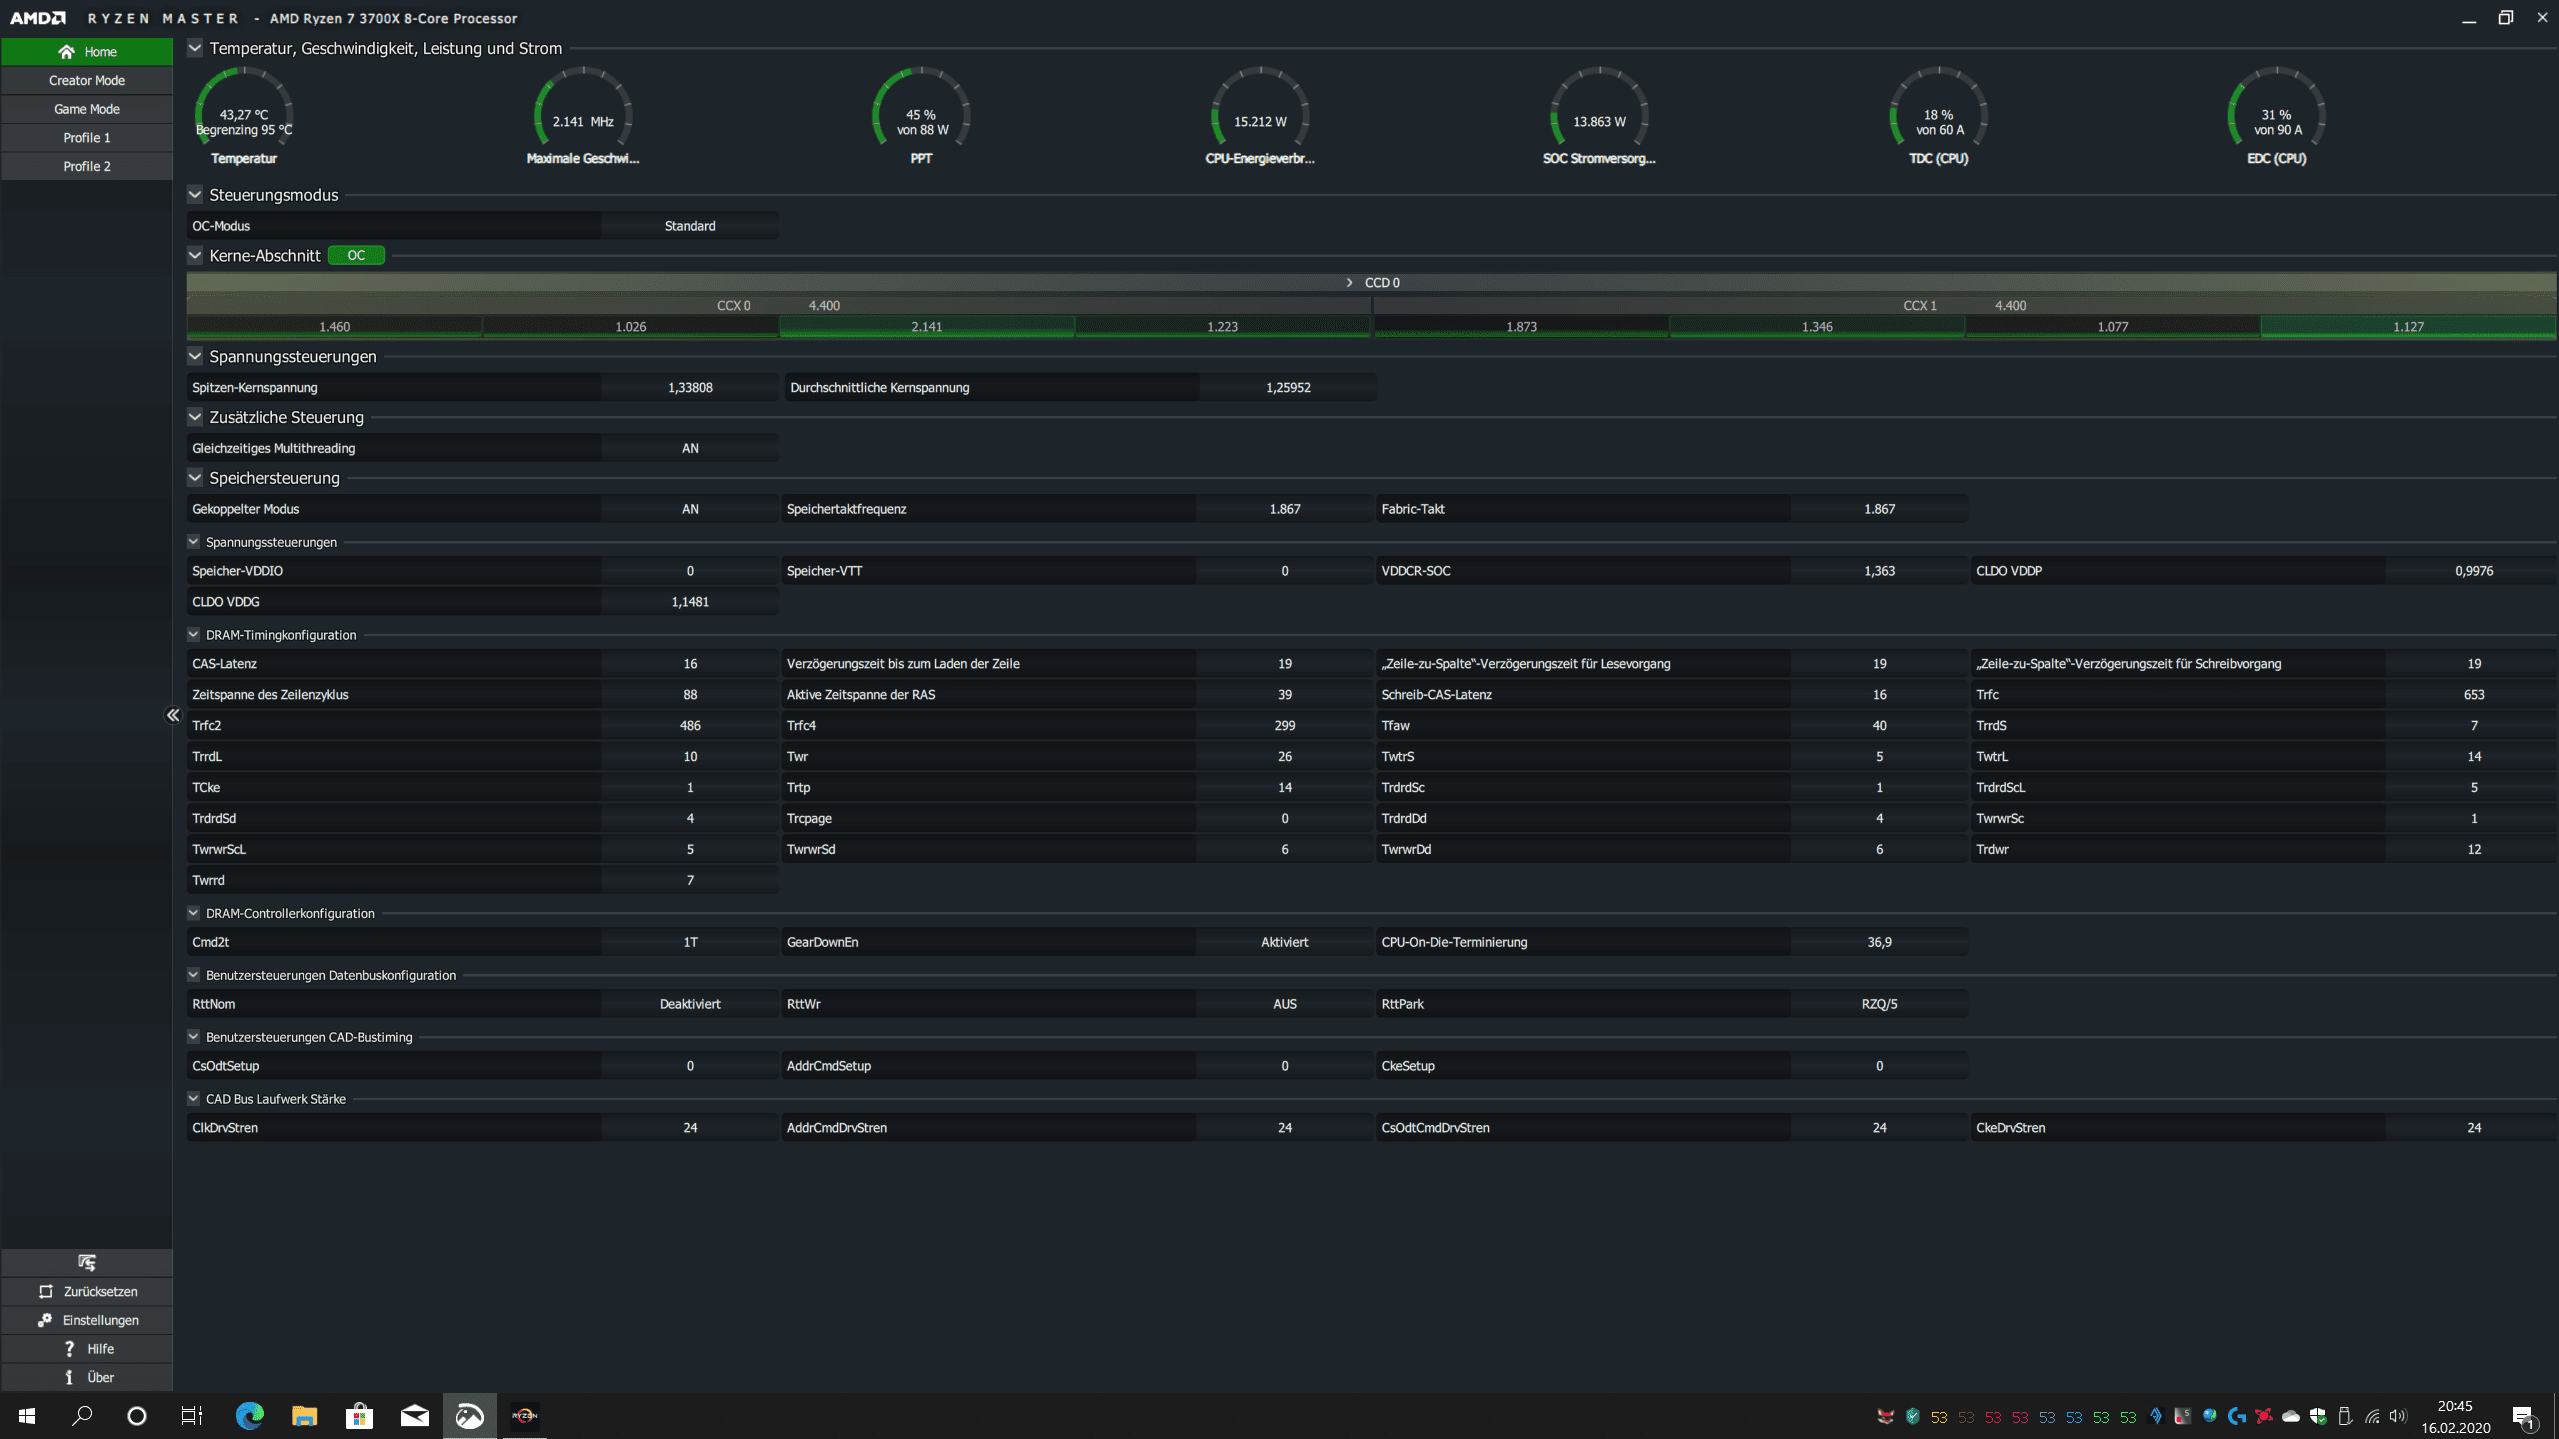Click the Cmd2t value 1T
The image size is (2559, 1439).
pyautogui.click(x=690, y=942)
